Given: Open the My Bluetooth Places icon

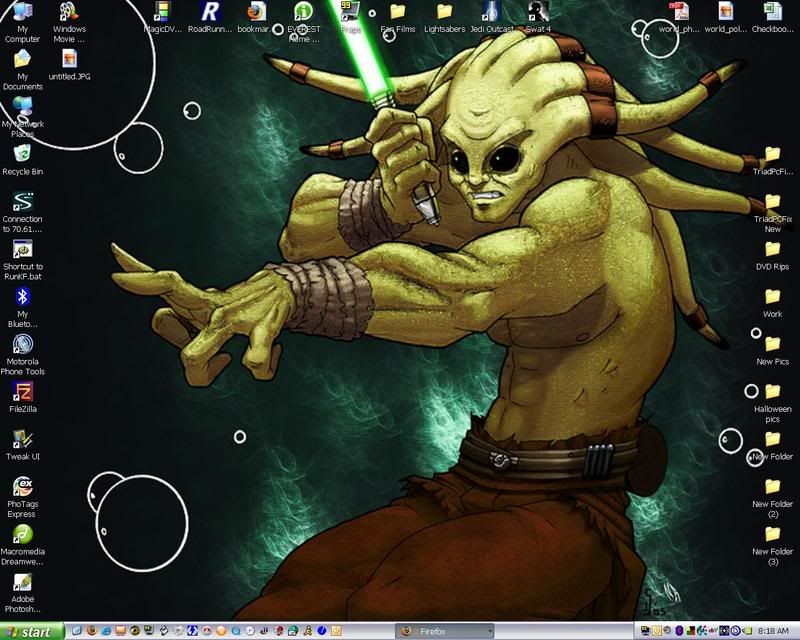Looking at the screenshot, I should point(22,297).
